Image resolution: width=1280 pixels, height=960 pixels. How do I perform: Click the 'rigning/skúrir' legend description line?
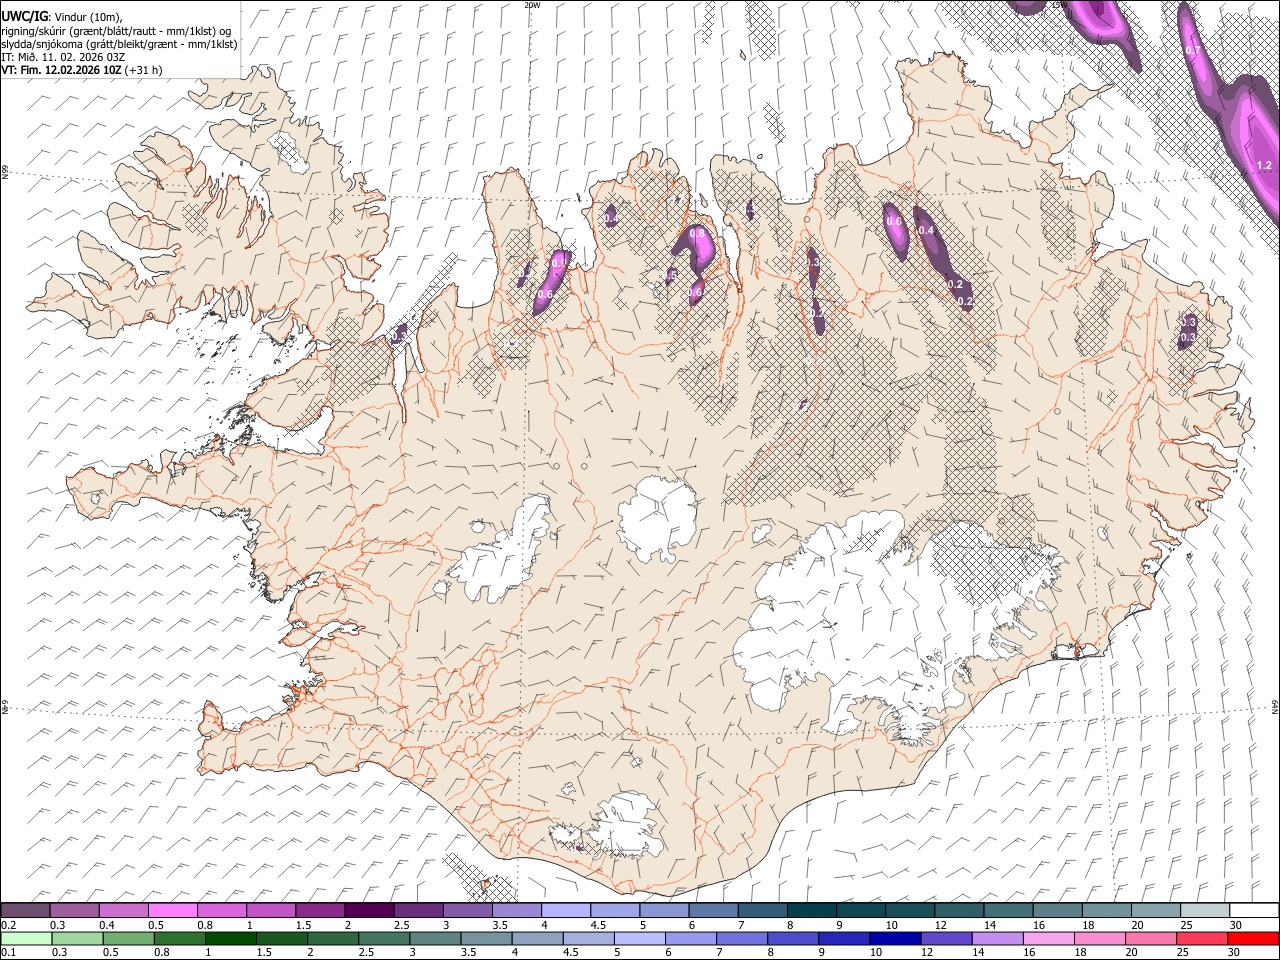point(116,30)
